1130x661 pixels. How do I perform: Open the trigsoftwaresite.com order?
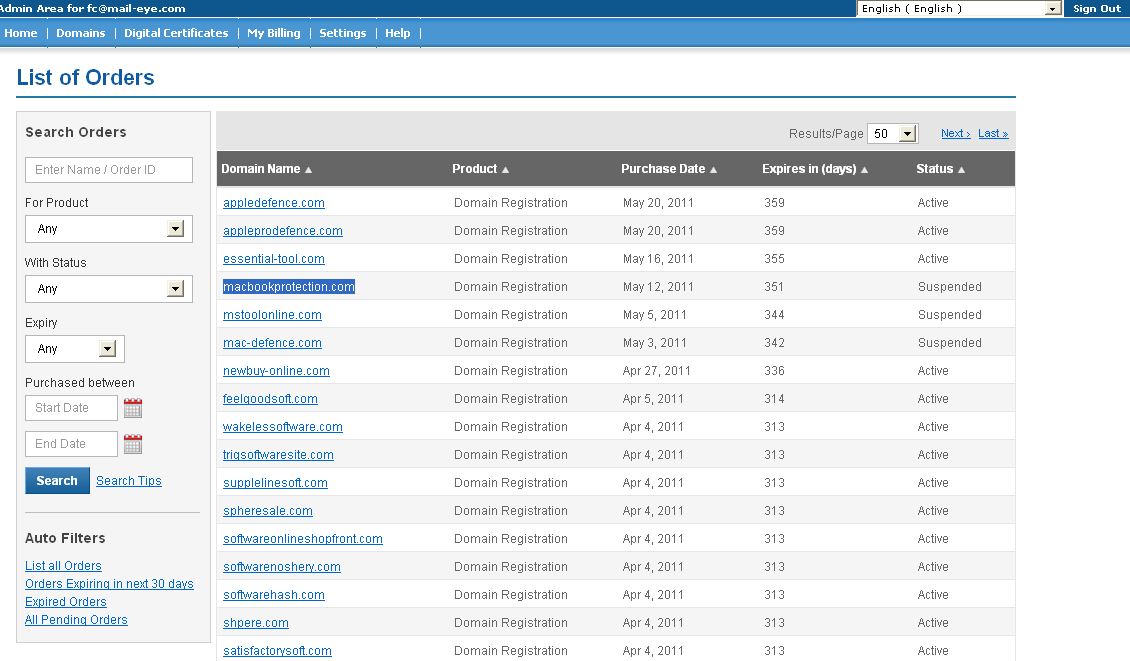[278, 456]
